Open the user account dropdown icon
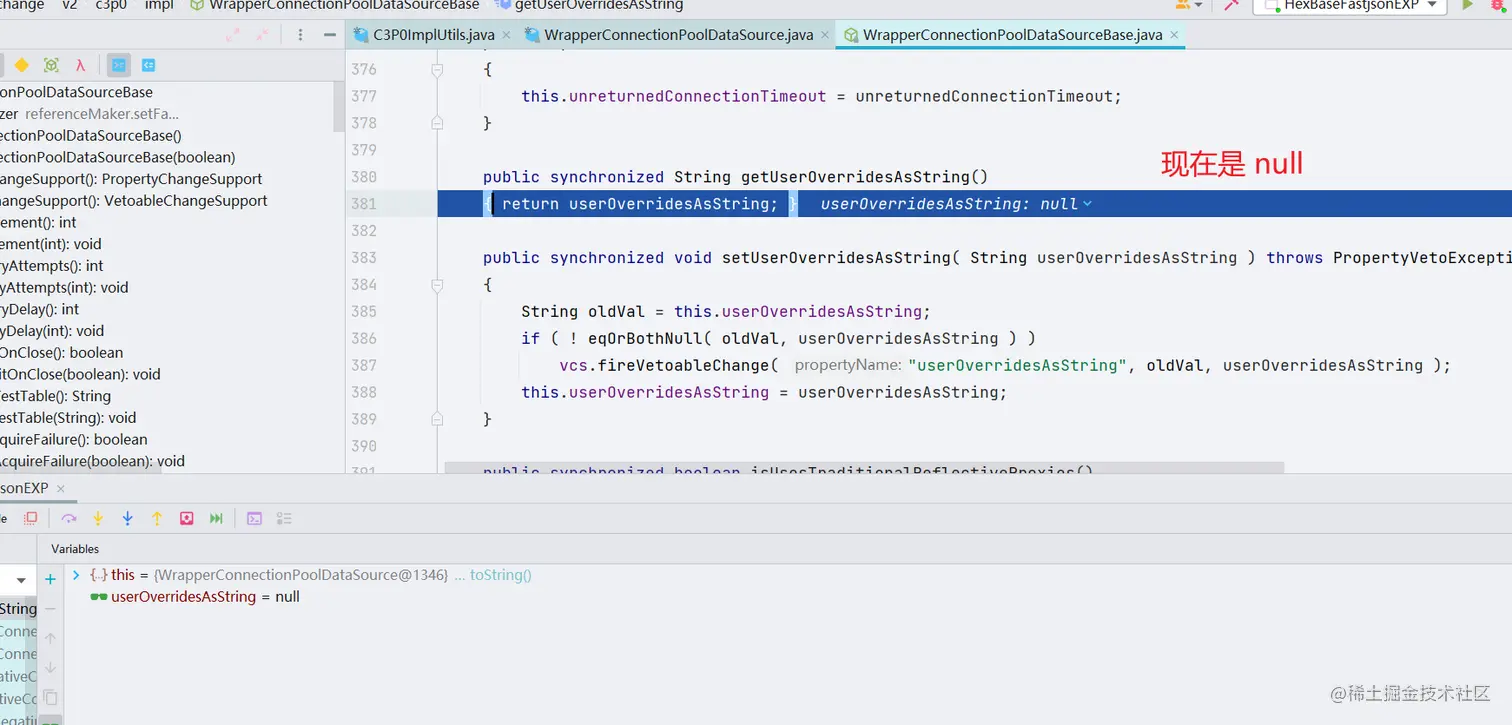The width and height of the screenshot is (1512, 725). pyautogui.click(x=1188, y=5)
